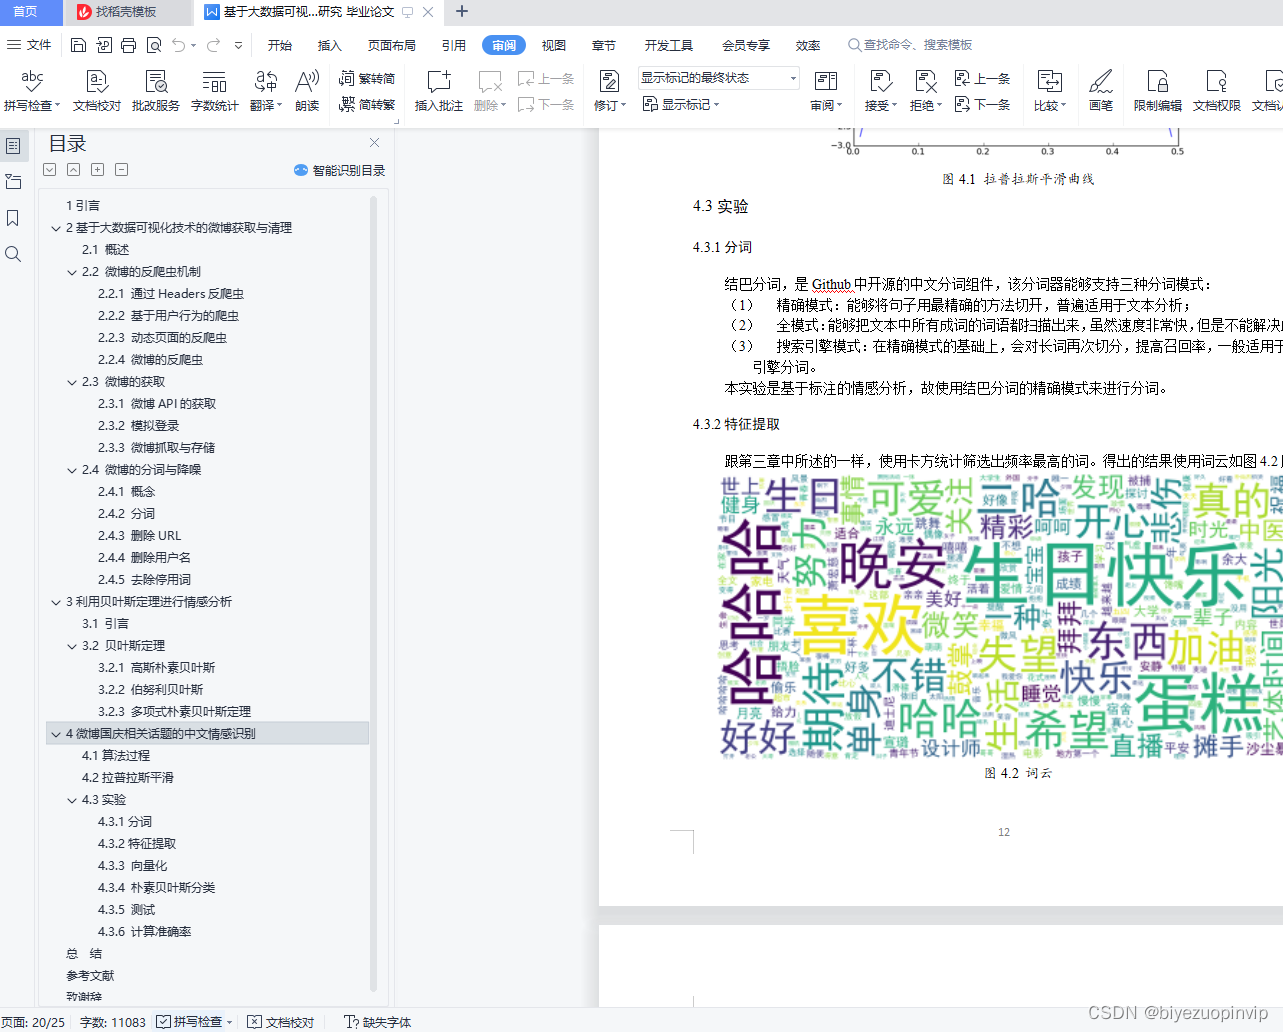This screenshot has width=1283, height=1032.
Task: Open 限制编辑 restrict editing panel
Action: pyautogui.click(x=1156, y=90)
